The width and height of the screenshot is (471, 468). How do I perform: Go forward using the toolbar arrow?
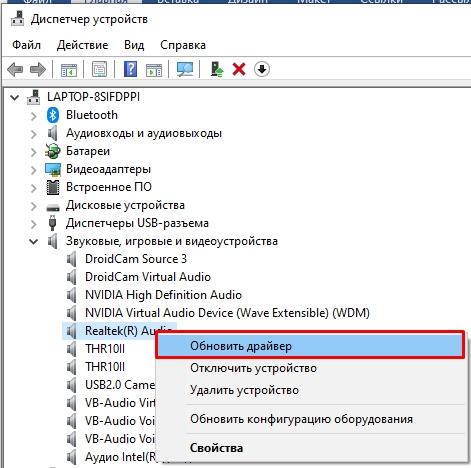(x=38, y=70)
